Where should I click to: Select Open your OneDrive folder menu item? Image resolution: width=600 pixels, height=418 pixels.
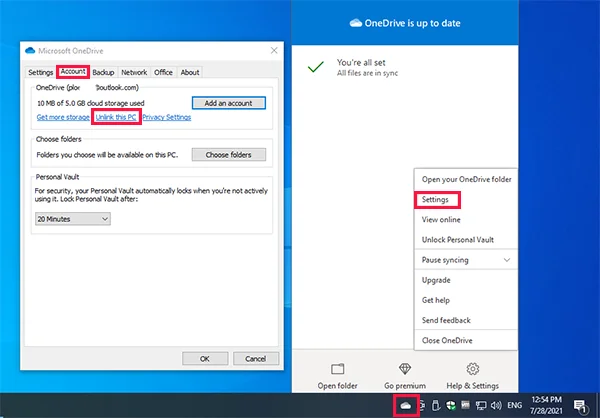pyautogui.click(x=466, y=179)
